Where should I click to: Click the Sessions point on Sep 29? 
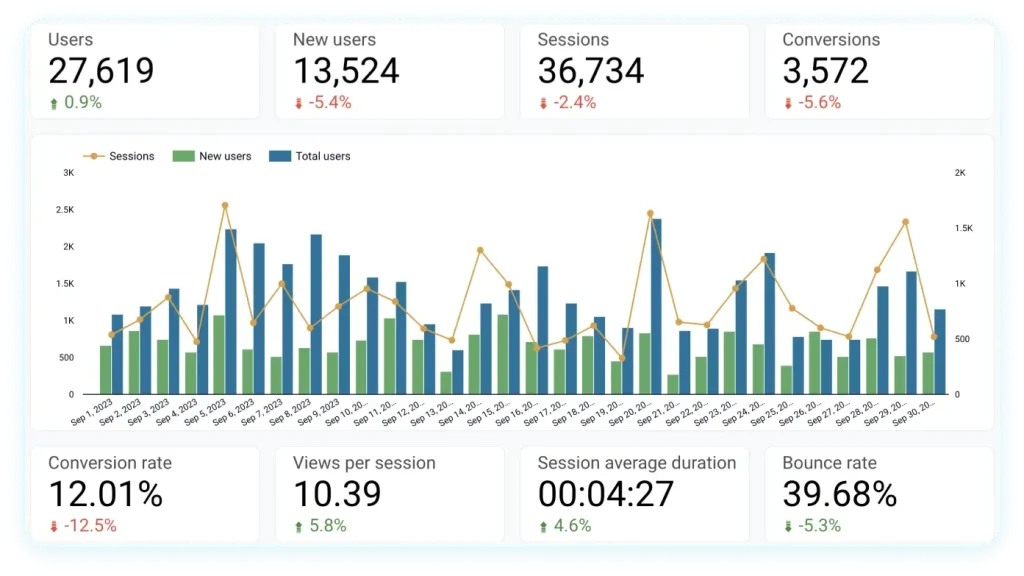(x=906, y=222)
